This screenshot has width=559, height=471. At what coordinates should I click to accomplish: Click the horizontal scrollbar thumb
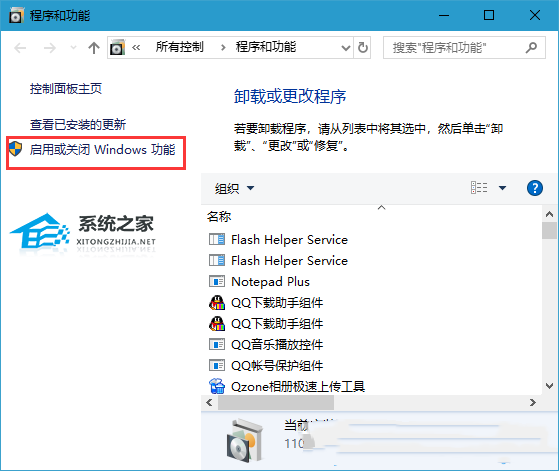click(276, 403)
